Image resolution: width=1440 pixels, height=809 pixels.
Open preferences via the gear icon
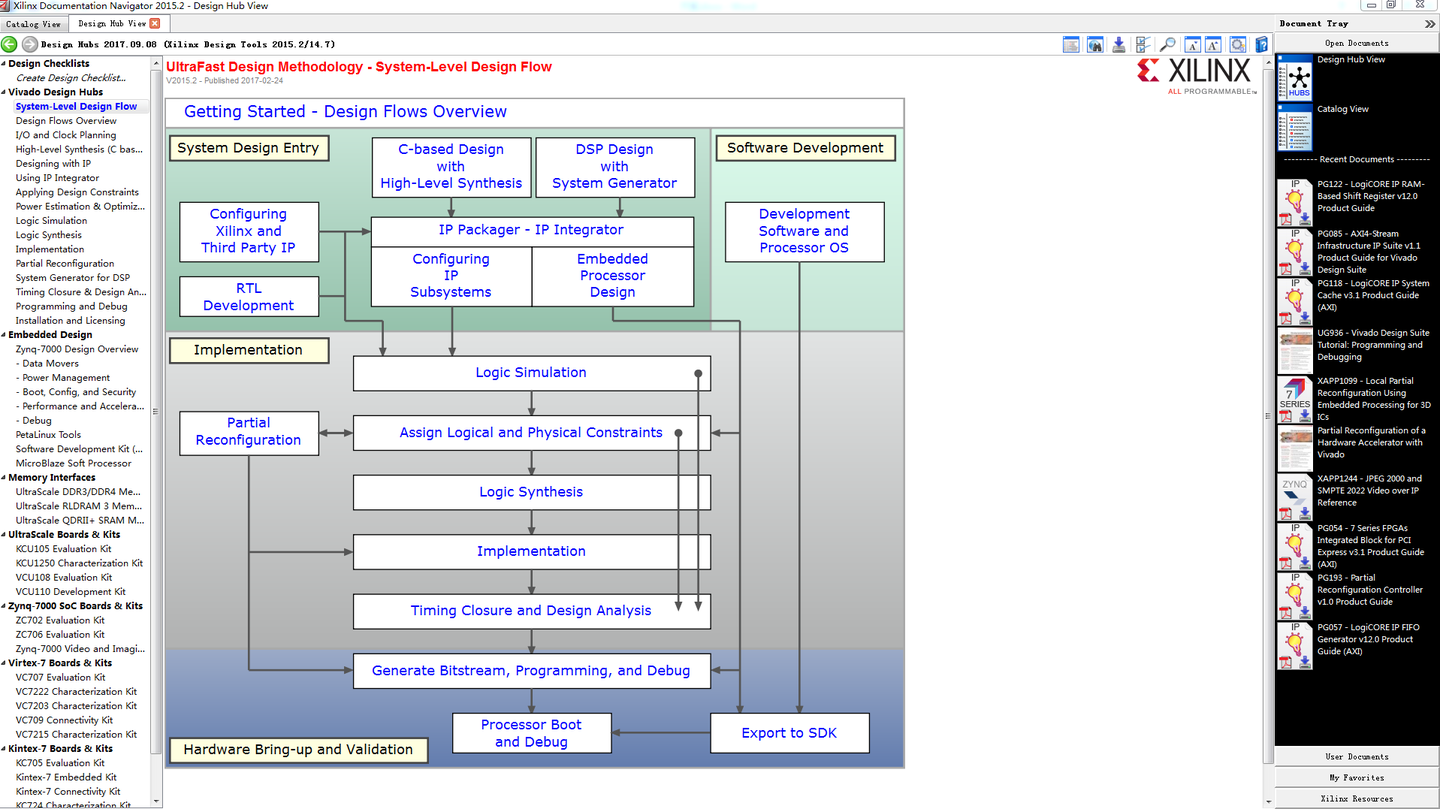[1238, 44]
